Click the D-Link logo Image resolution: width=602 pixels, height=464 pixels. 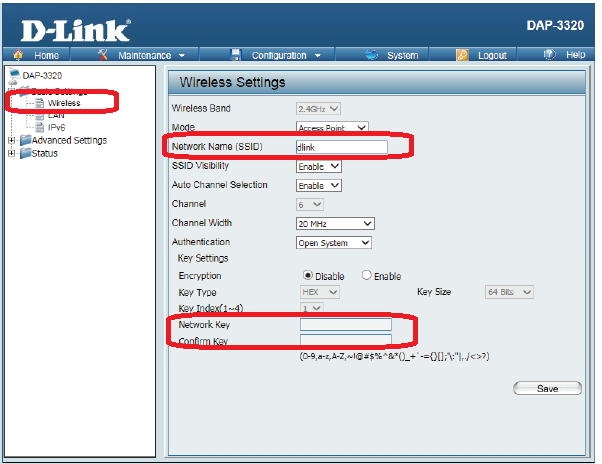76,31
